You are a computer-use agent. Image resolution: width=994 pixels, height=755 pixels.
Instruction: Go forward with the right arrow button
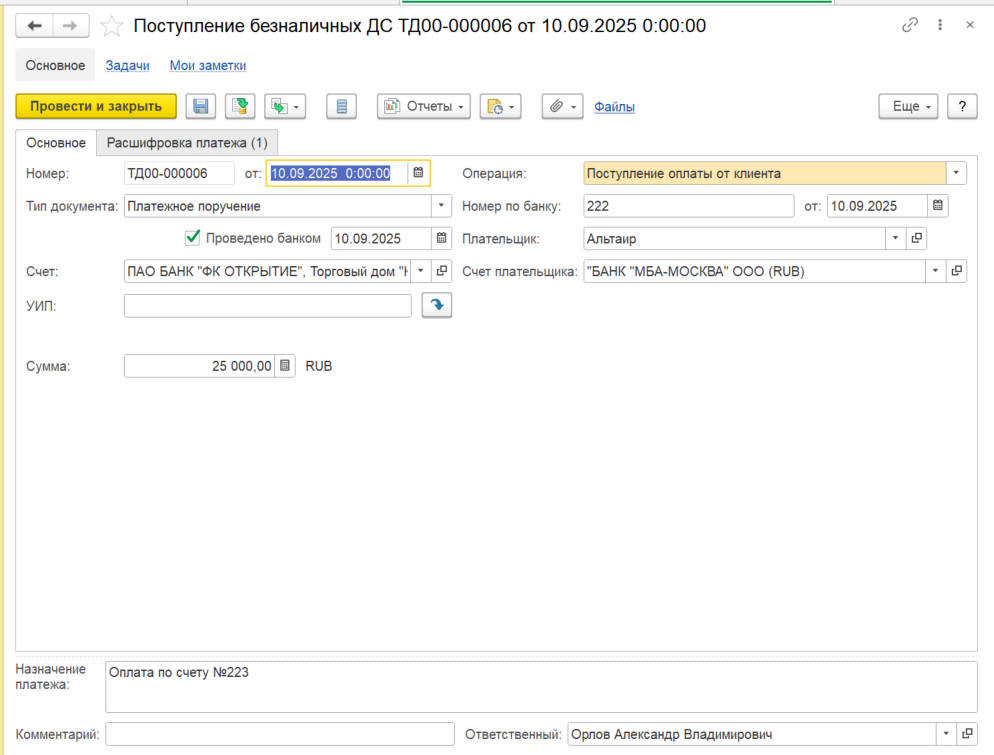(70, 26)
